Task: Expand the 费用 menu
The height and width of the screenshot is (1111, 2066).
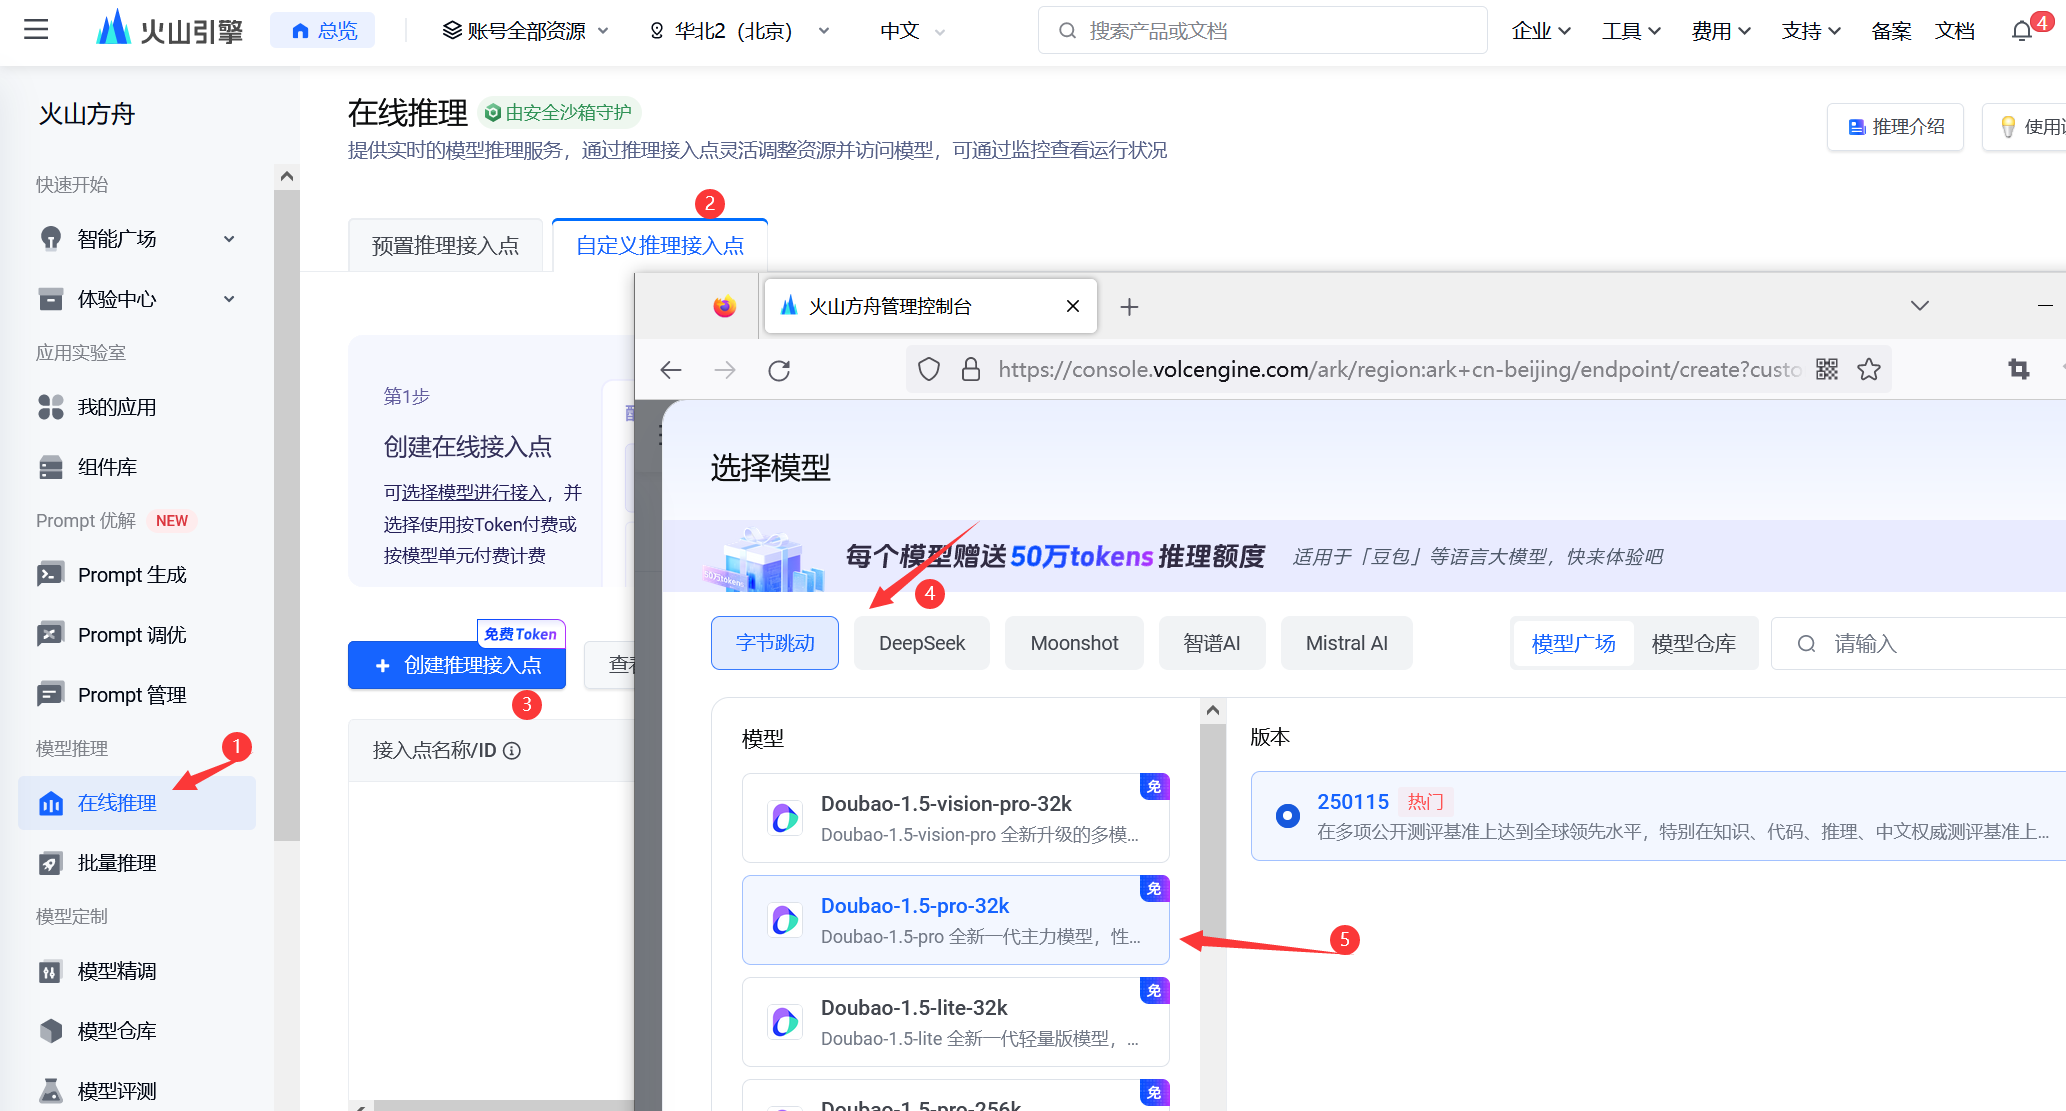Action: tap(1721, 31)
